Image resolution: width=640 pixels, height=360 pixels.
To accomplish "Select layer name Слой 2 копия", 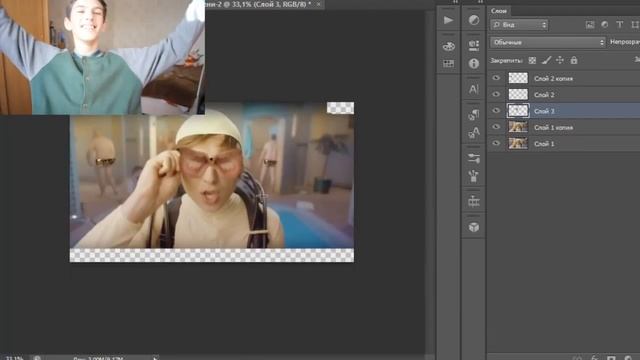I will (553, 78).
